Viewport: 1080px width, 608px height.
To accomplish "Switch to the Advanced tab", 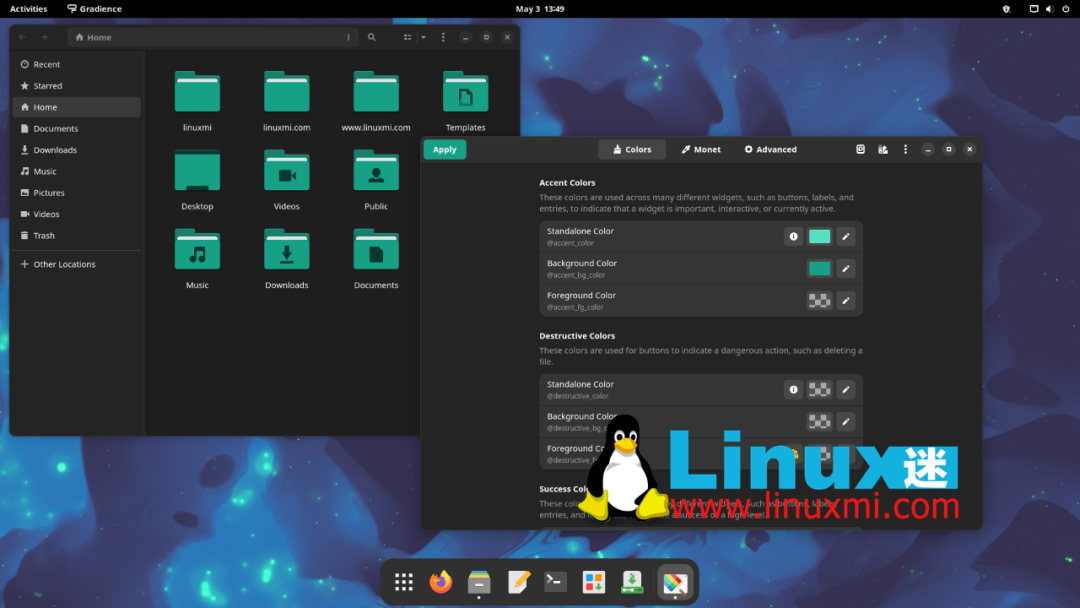I will 770,149.
